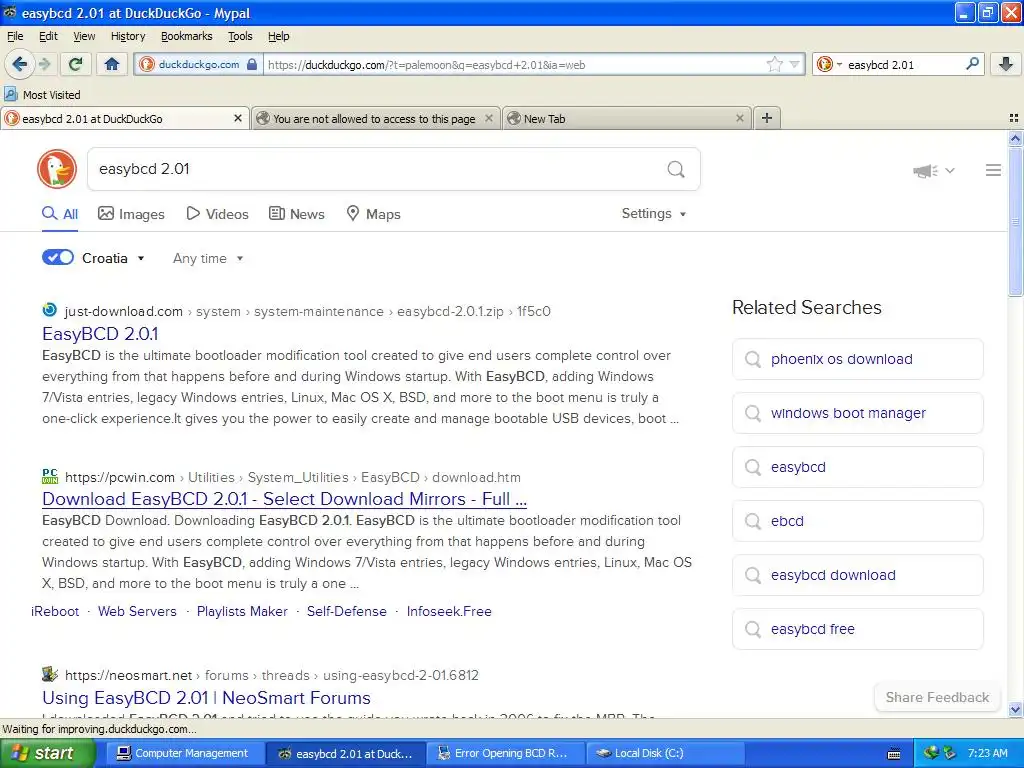Open Using EasyBCD 2.01 NeoSmart Forums link
The image size is (1024, 768).
[206, 697]
